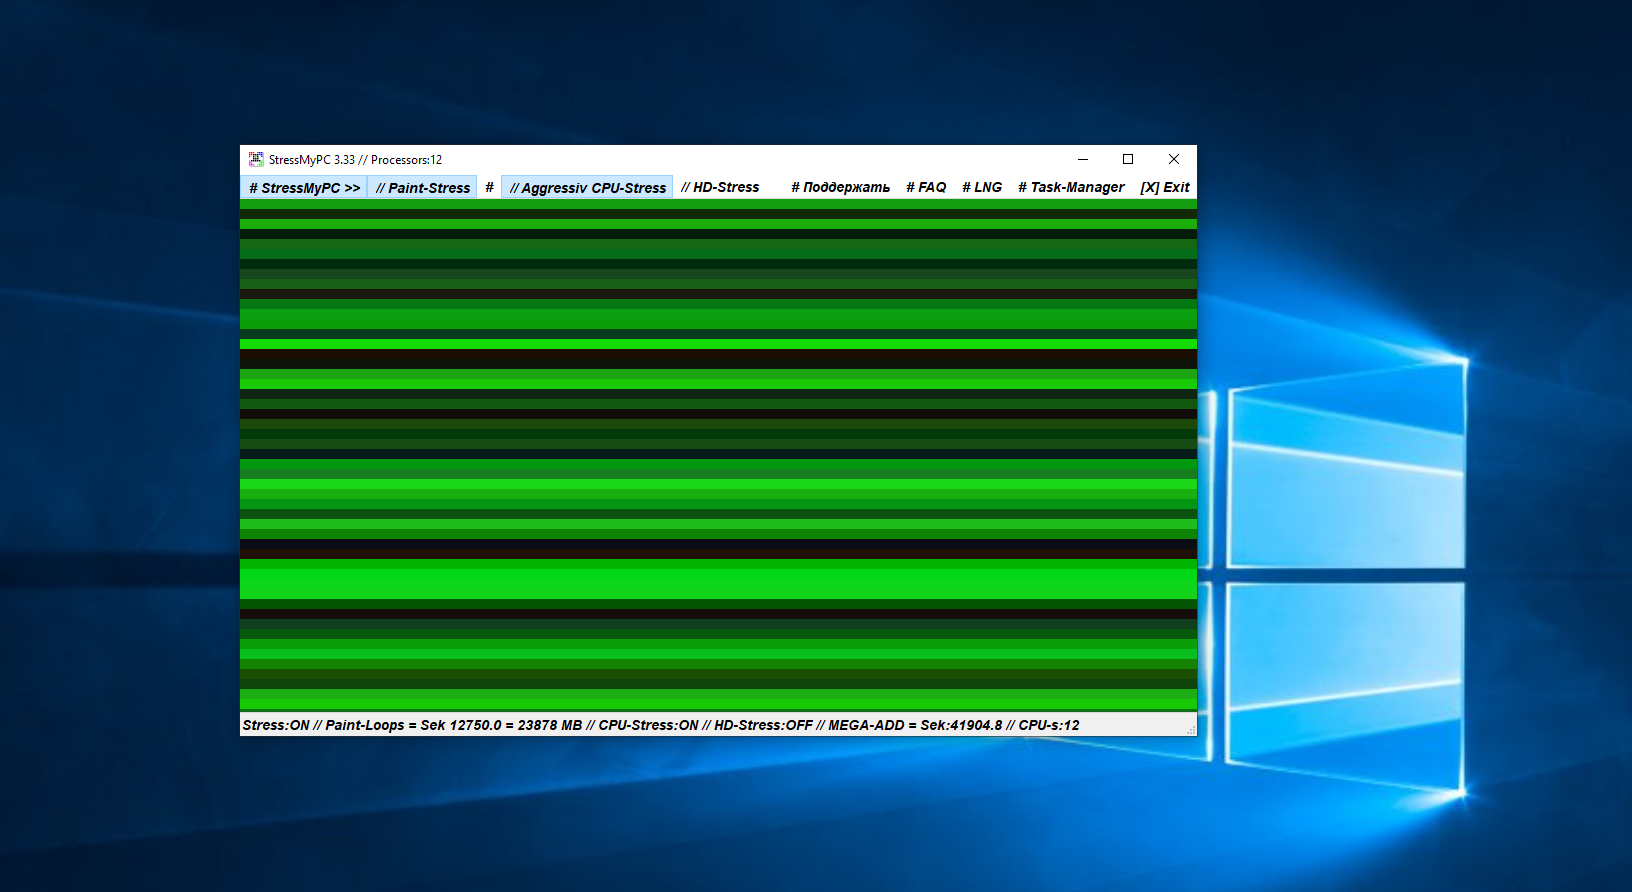Click the HD-Stress:OFF status bar text
The width and height of the screenshot is (1632, 892).
coord(763,725)
